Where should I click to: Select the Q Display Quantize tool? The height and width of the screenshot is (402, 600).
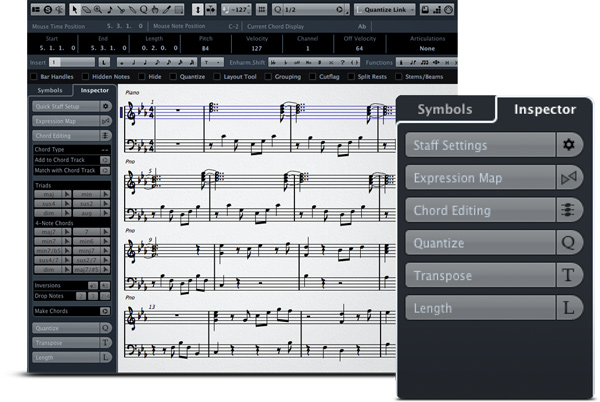[143, 10]
